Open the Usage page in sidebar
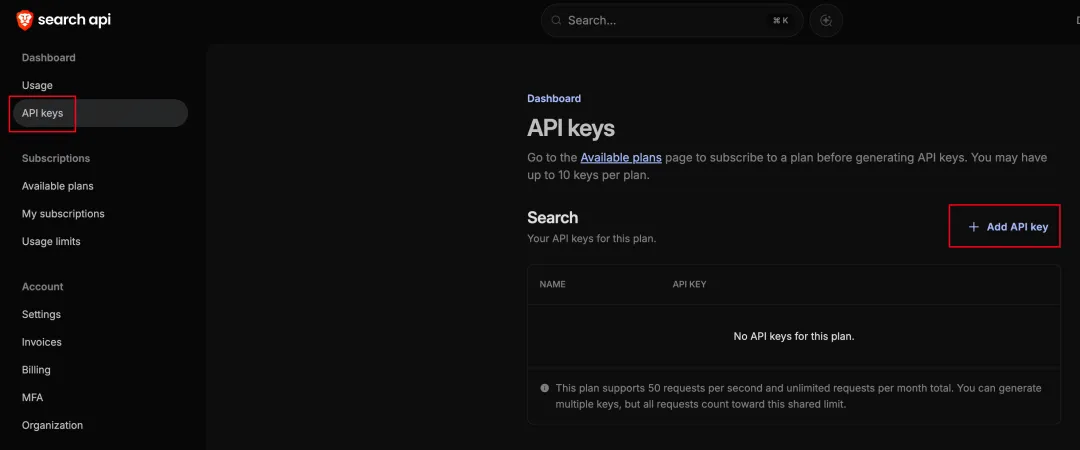 (37, 85)
